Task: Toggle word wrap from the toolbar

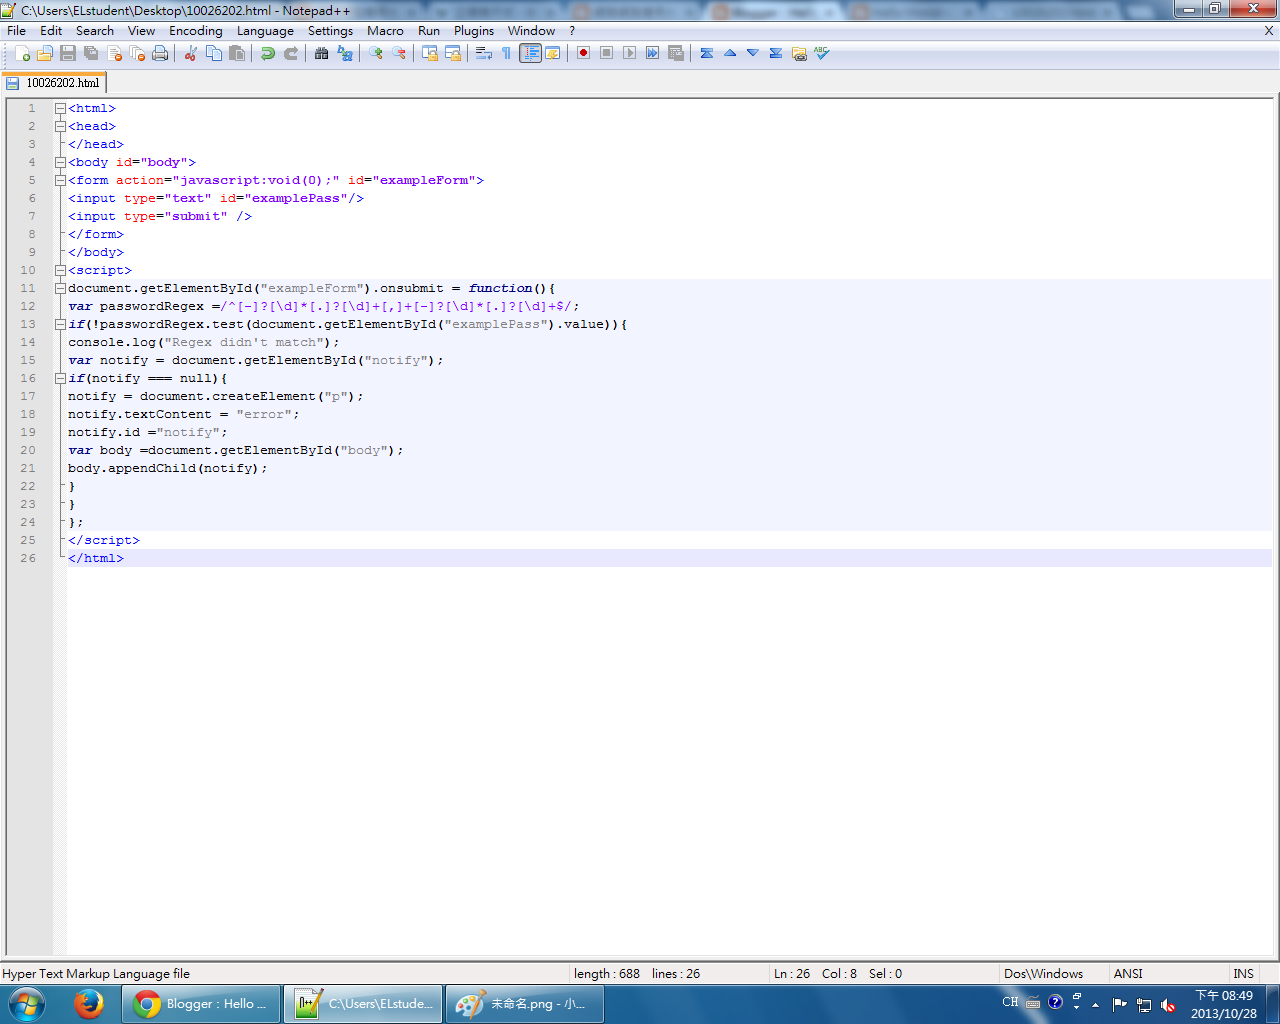Action: pyautogui.click(x=483, y=53)
